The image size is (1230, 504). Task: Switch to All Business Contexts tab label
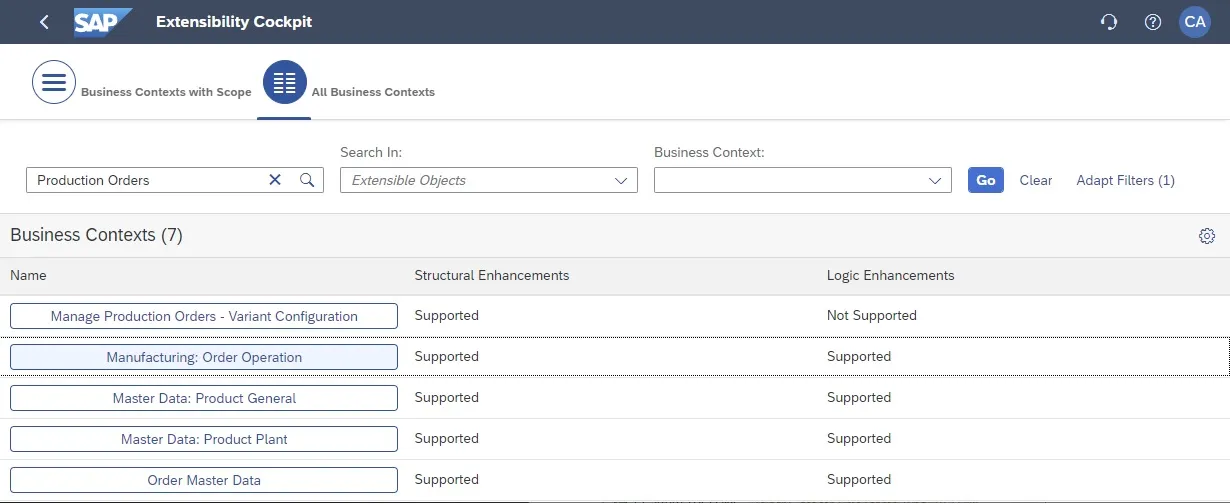click(373, 92)
